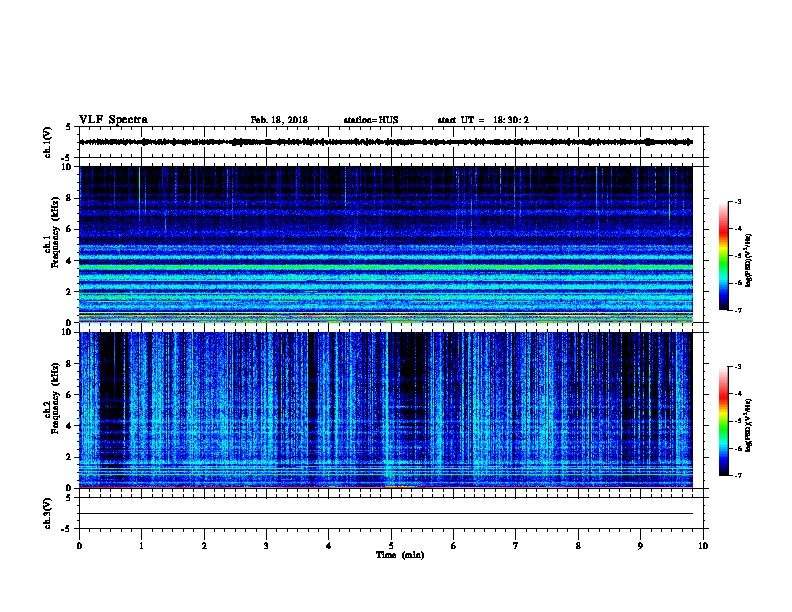Click the ch.1 color bar log(PSD) label
Viewport: 792px width, 612px height.
click(x=748, y=261)
